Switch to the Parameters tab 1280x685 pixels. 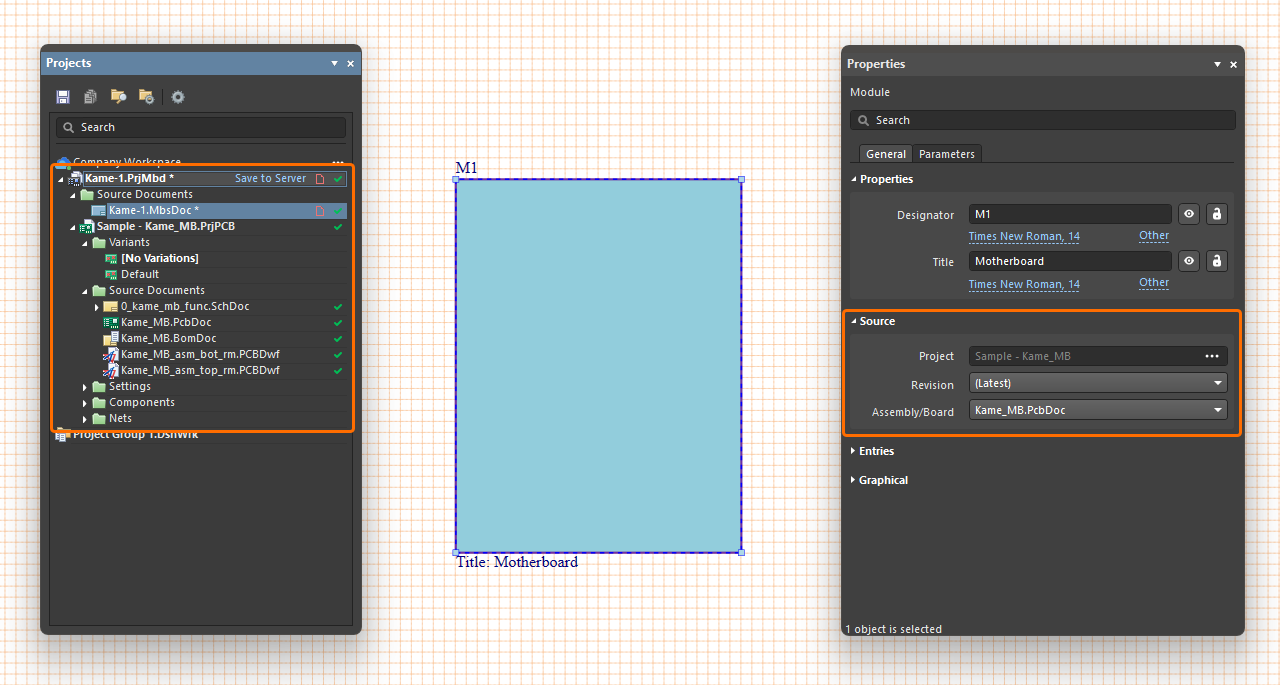[946, 154]
